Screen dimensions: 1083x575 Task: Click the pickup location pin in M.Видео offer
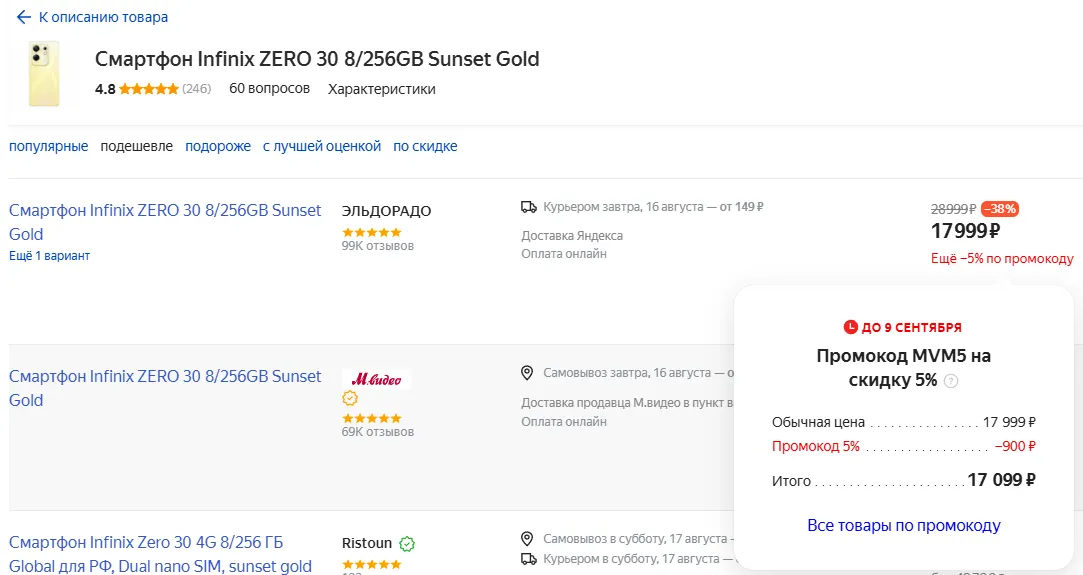click(x=528, y=373)
